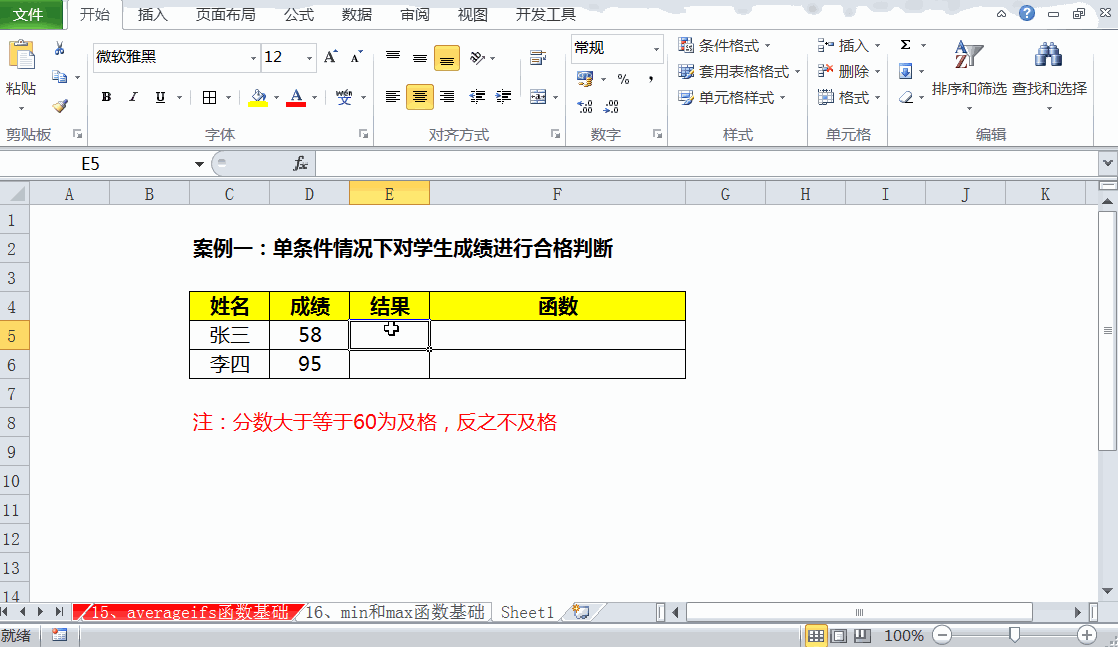Decrease font size with the A▼ icon

pyautogui.click(x=357, y=57)
